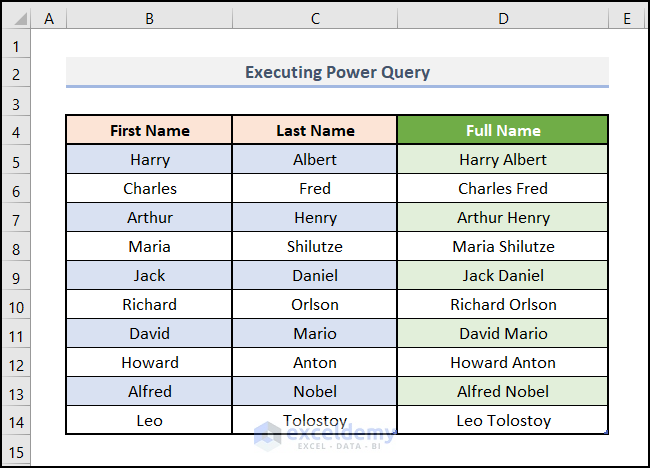Click the 'Shilutze' last name cell
The width and height of the screenshot is (650, 468).
point(315,246)
